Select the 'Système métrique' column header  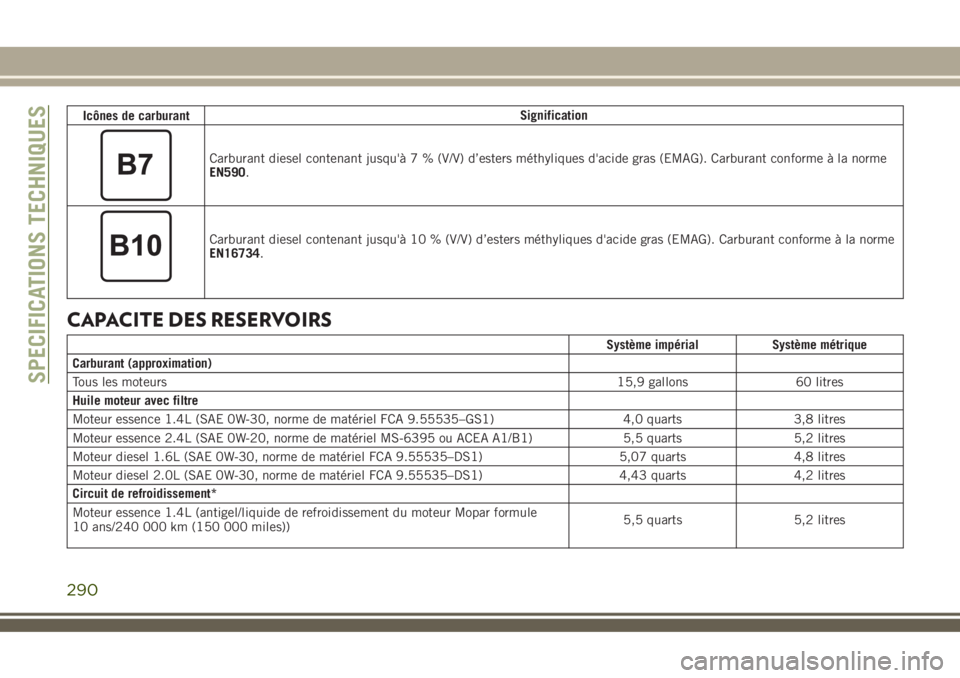point(819,345)
